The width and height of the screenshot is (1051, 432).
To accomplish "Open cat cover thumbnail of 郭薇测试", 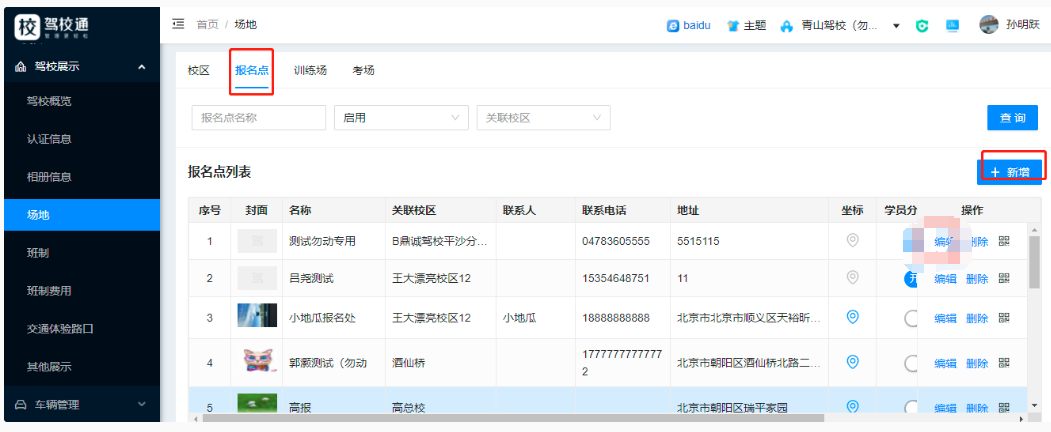I will point(257,360).
